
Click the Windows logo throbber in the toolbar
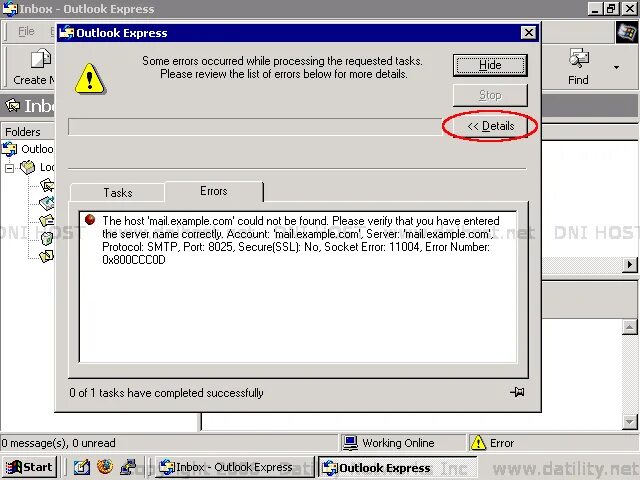[x=627, y=32]
